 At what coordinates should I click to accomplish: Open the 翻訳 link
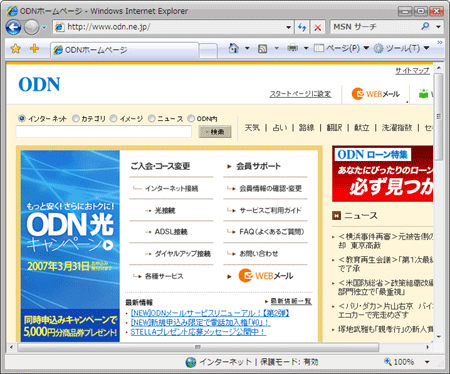click(x=334, y=128)
